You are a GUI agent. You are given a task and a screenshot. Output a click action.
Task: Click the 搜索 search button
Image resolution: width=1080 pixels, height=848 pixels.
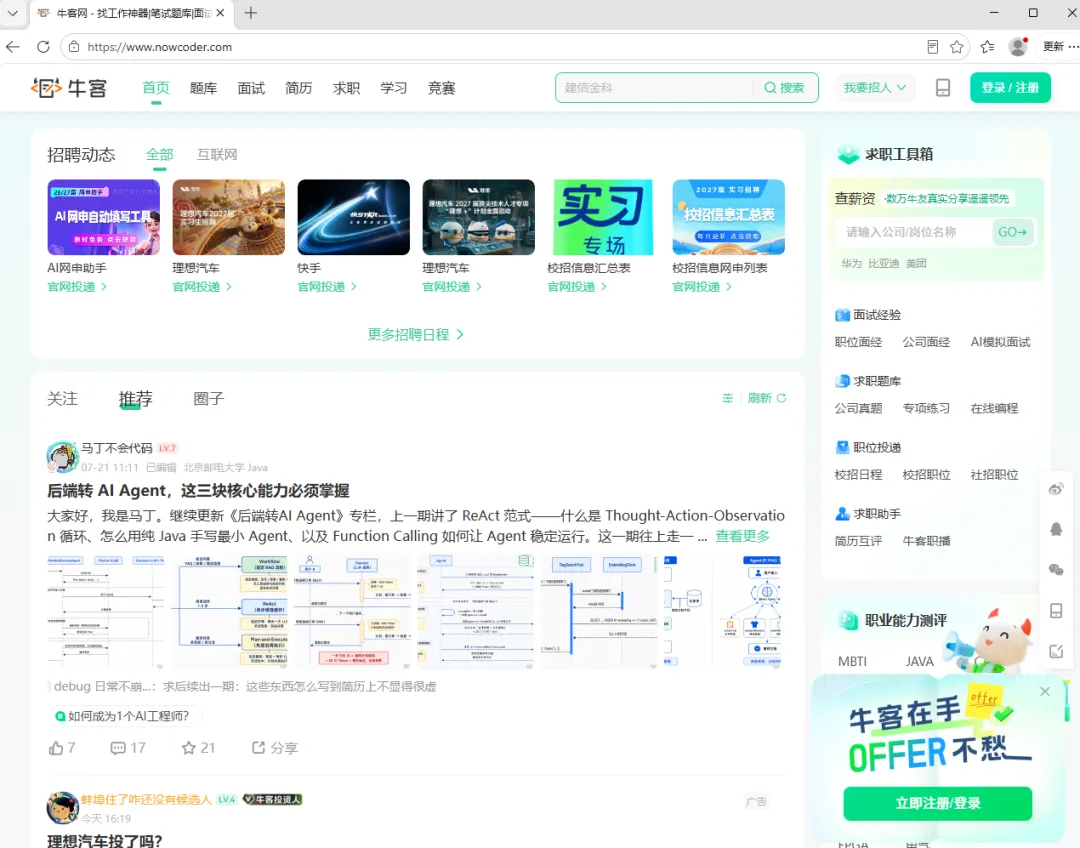pyautogui.click(x=785, y=87)
